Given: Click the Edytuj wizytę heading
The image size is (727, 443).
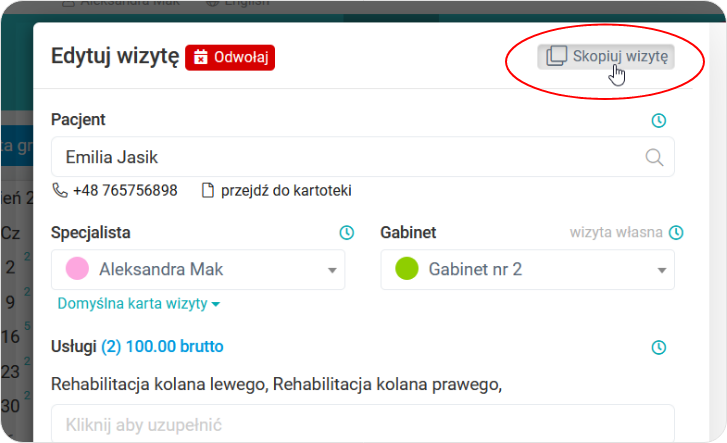Looking at the screenshot, I should coord(115,56).
